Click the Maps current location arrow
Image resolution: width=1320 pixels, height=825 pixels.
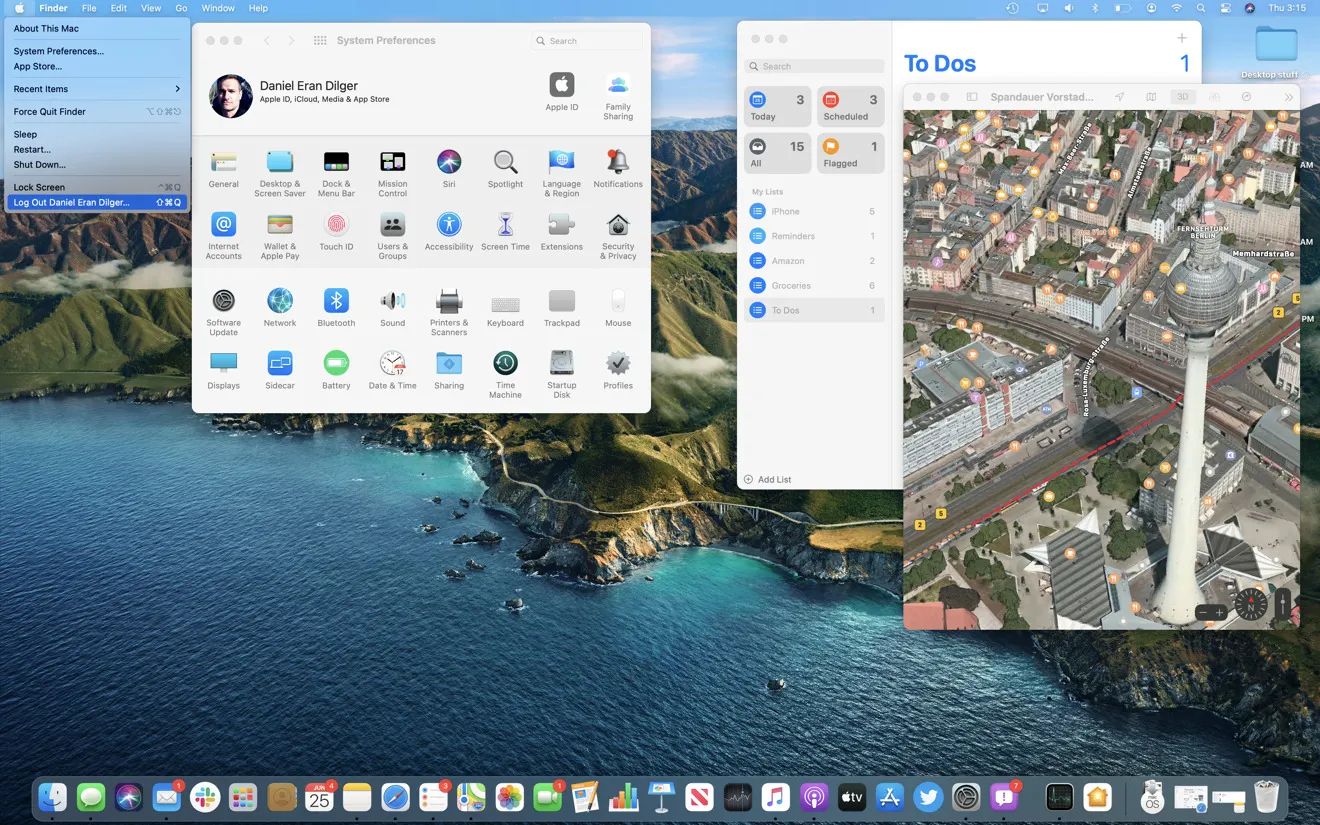[x=1119, y=97]
